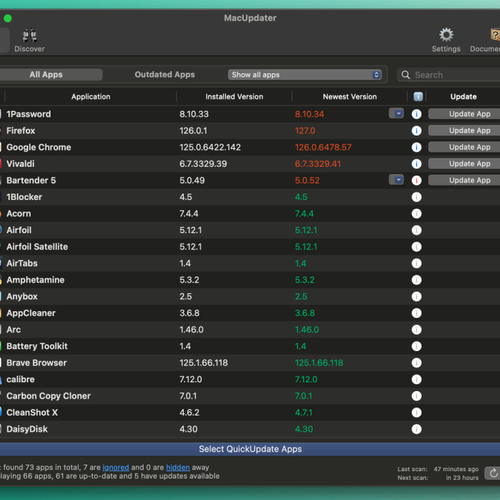This screenshot has height=500, width=500.
Task: Sort by Application column header
Action: coord(91,97)
